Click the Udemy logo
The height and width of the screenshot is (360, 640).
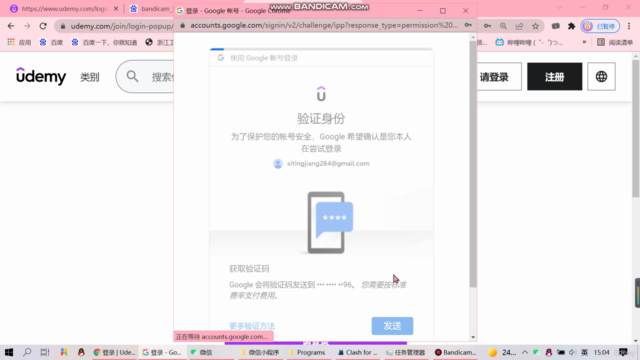pos(41,76)
